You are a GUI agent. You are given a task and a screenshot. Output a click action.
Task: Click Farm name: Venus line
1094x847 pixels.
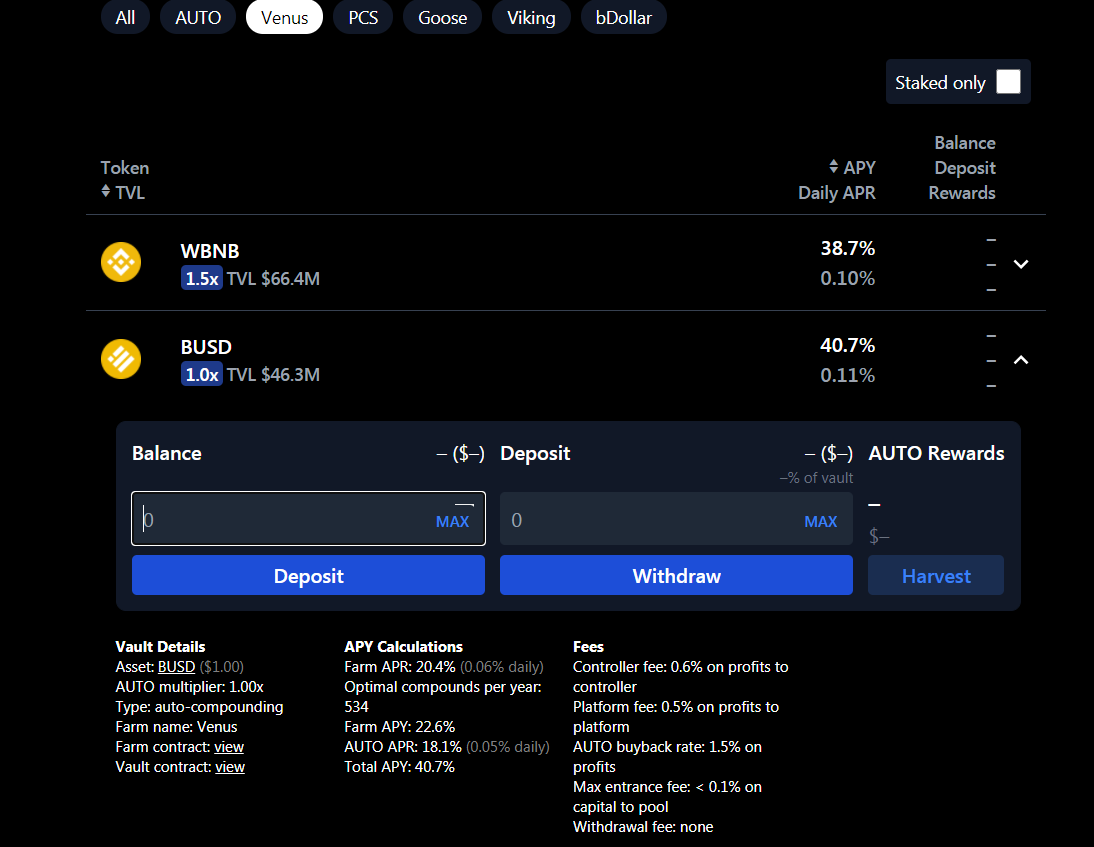pos(177,727)
